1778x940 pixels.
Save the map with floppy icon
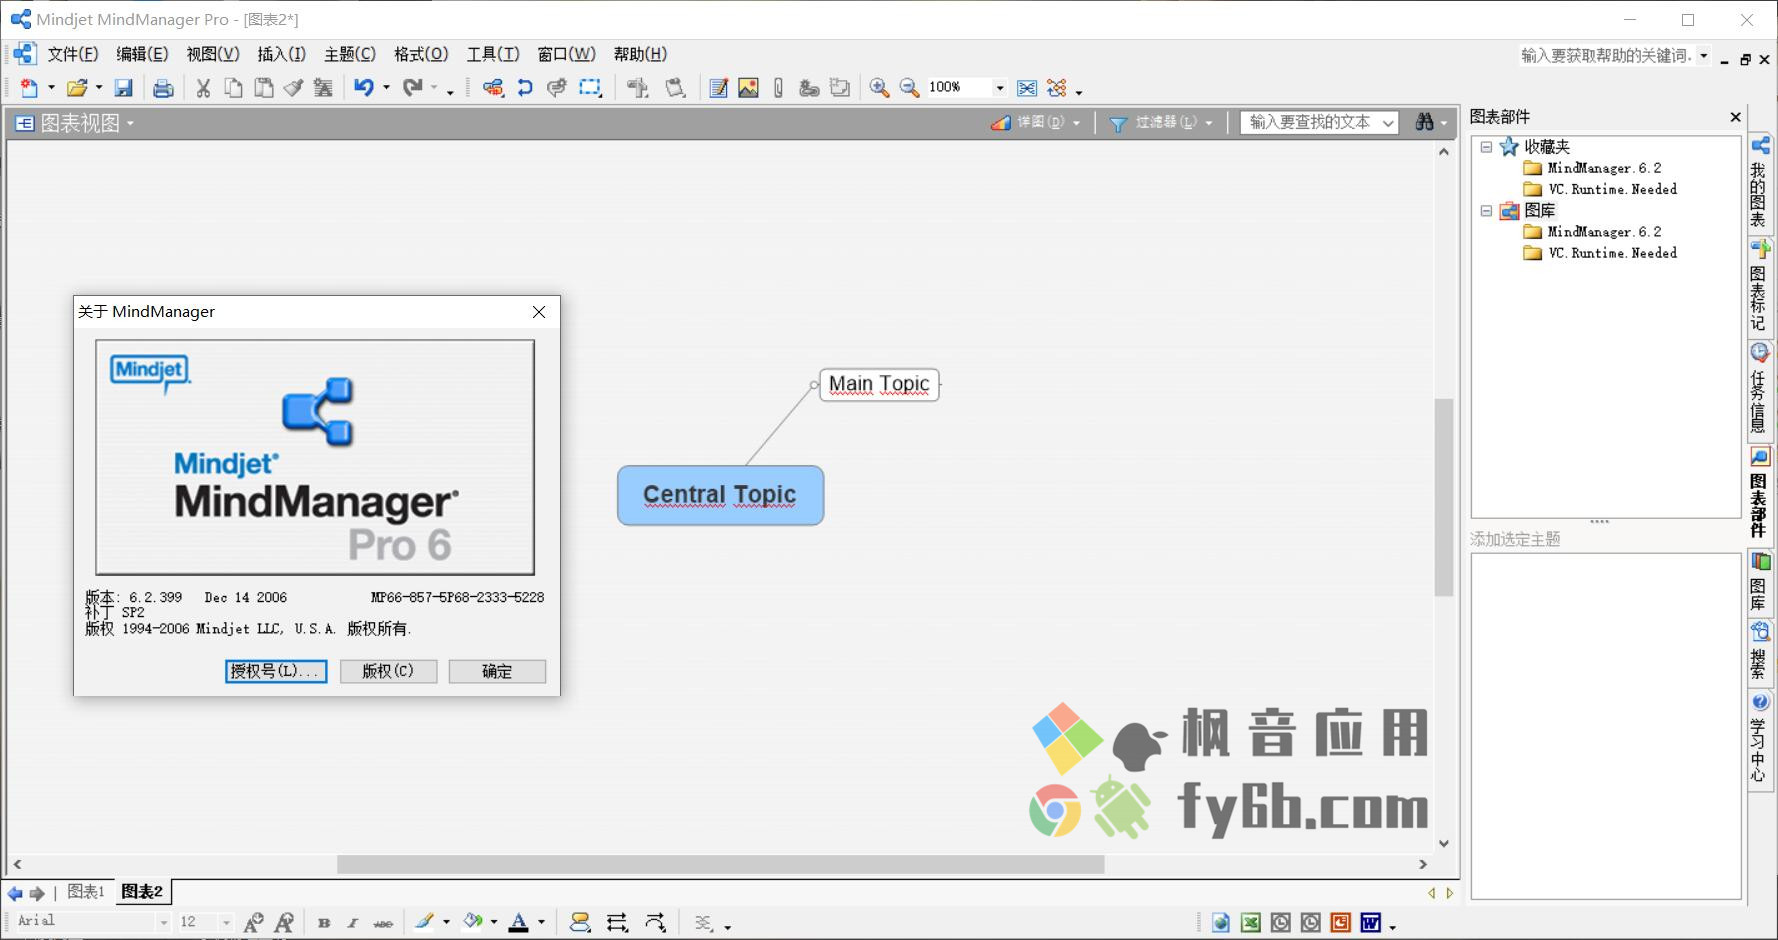pyautogui.click(x=123, y=88)
